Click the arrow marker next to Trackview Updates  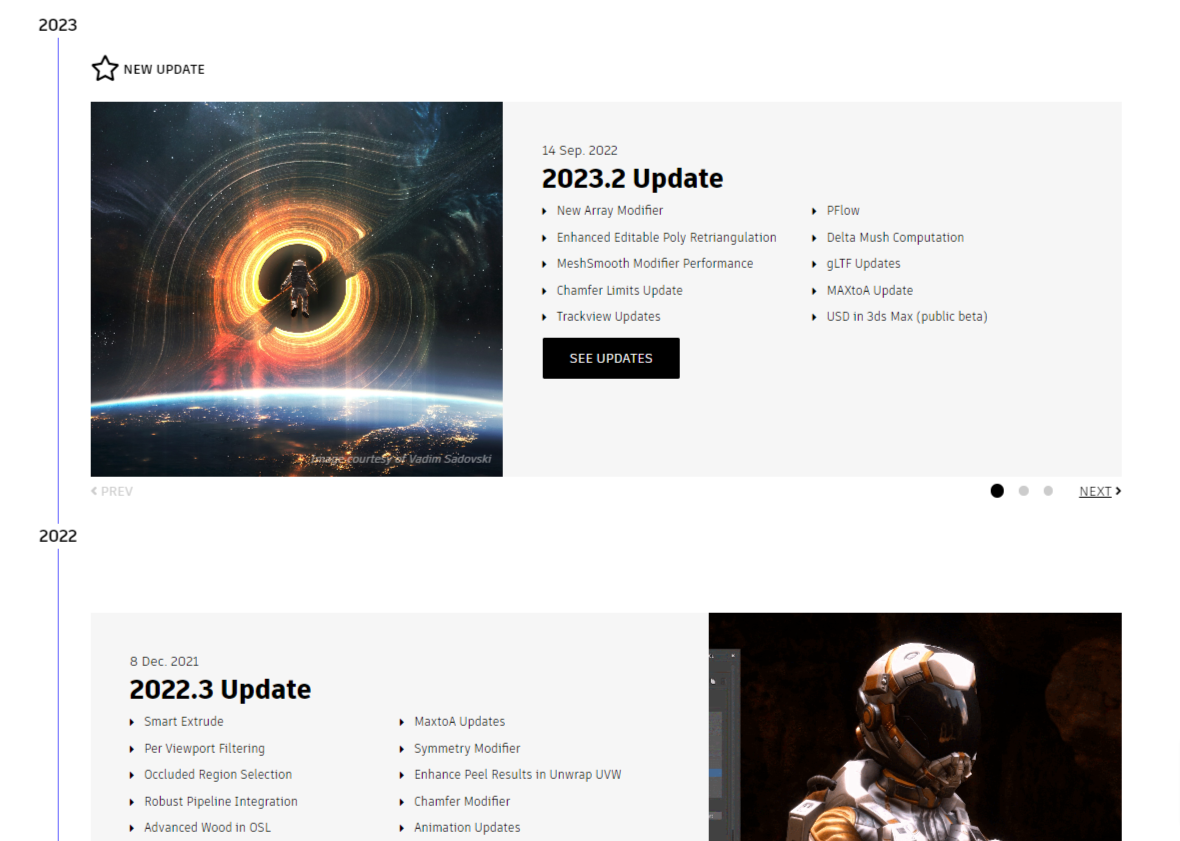[545, 317]
